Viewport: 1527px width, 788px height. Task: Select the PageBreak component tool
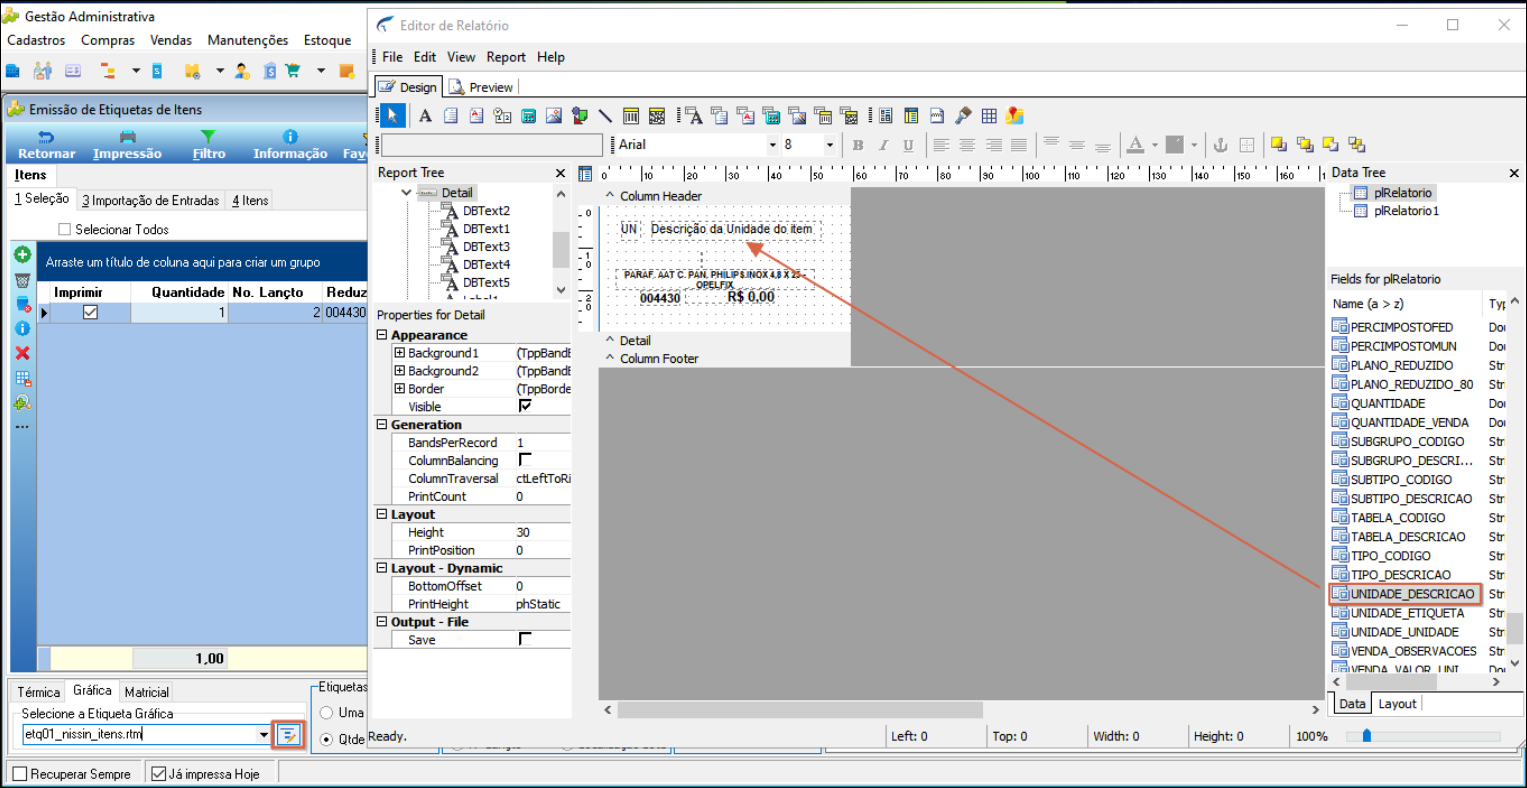[937, 116]
